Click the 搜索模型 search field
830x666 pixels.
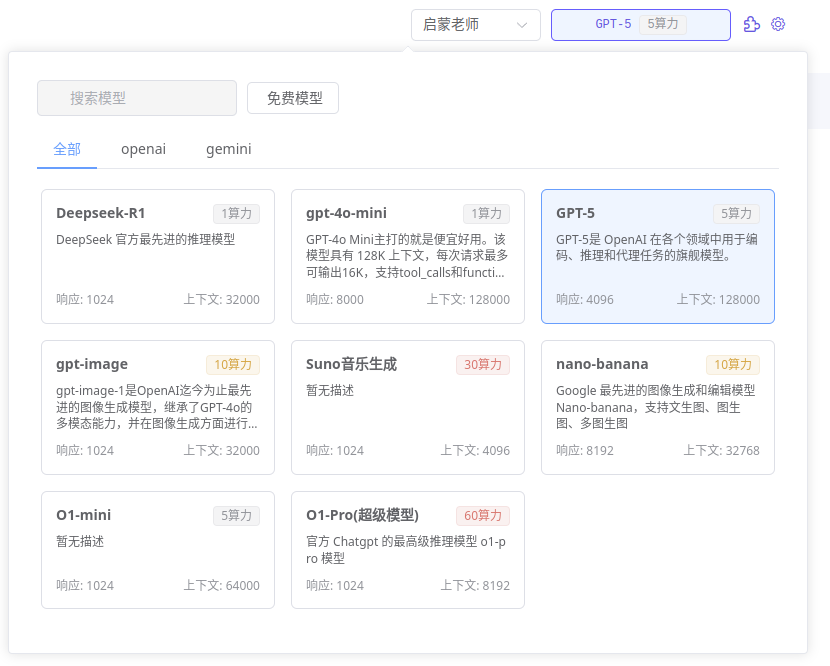coord(137,98)
